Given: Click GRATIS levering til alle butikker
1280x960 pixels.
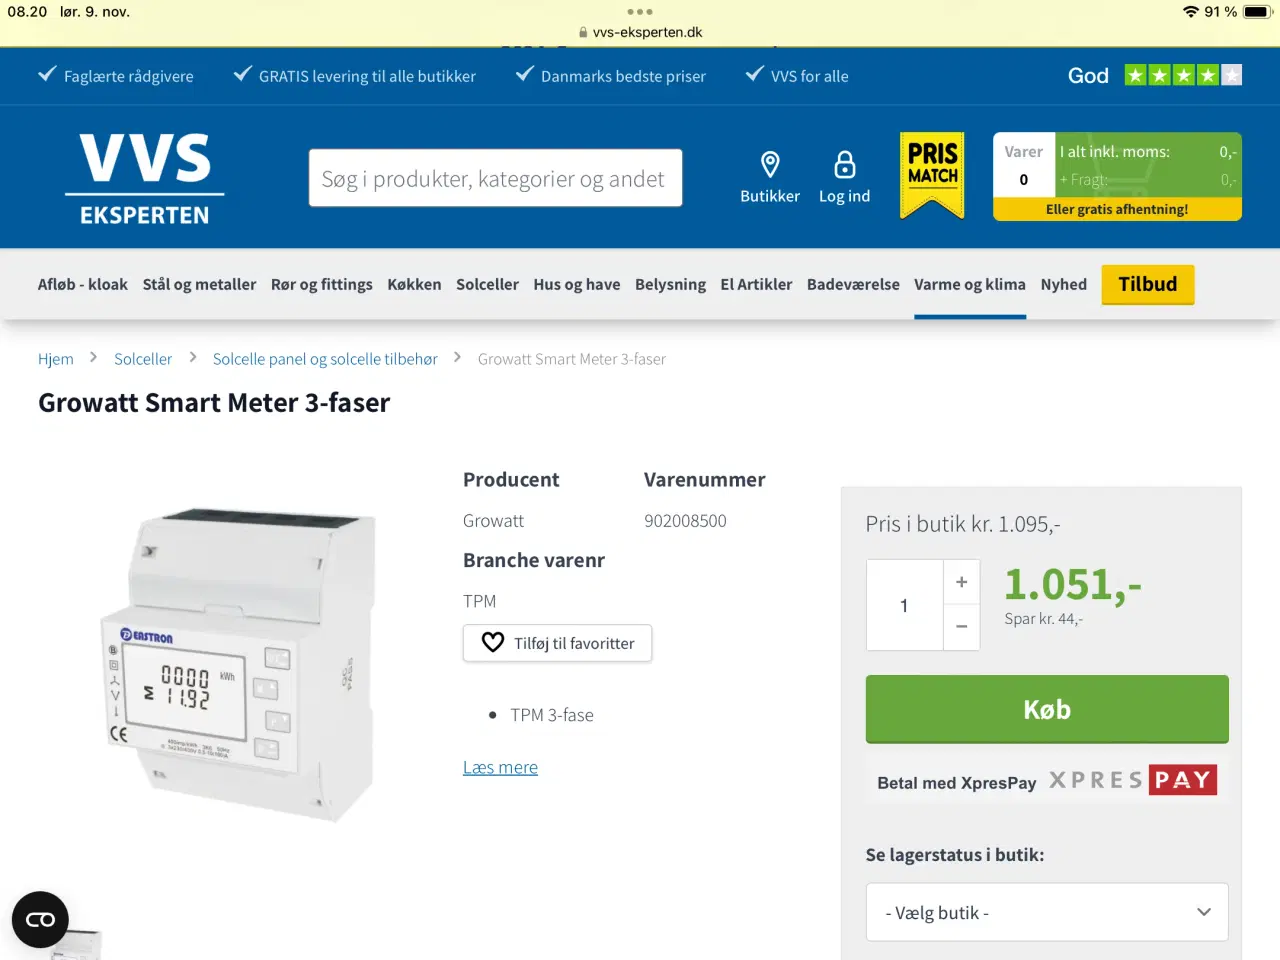Looking at the screenshot, I should tap(367, 76).
